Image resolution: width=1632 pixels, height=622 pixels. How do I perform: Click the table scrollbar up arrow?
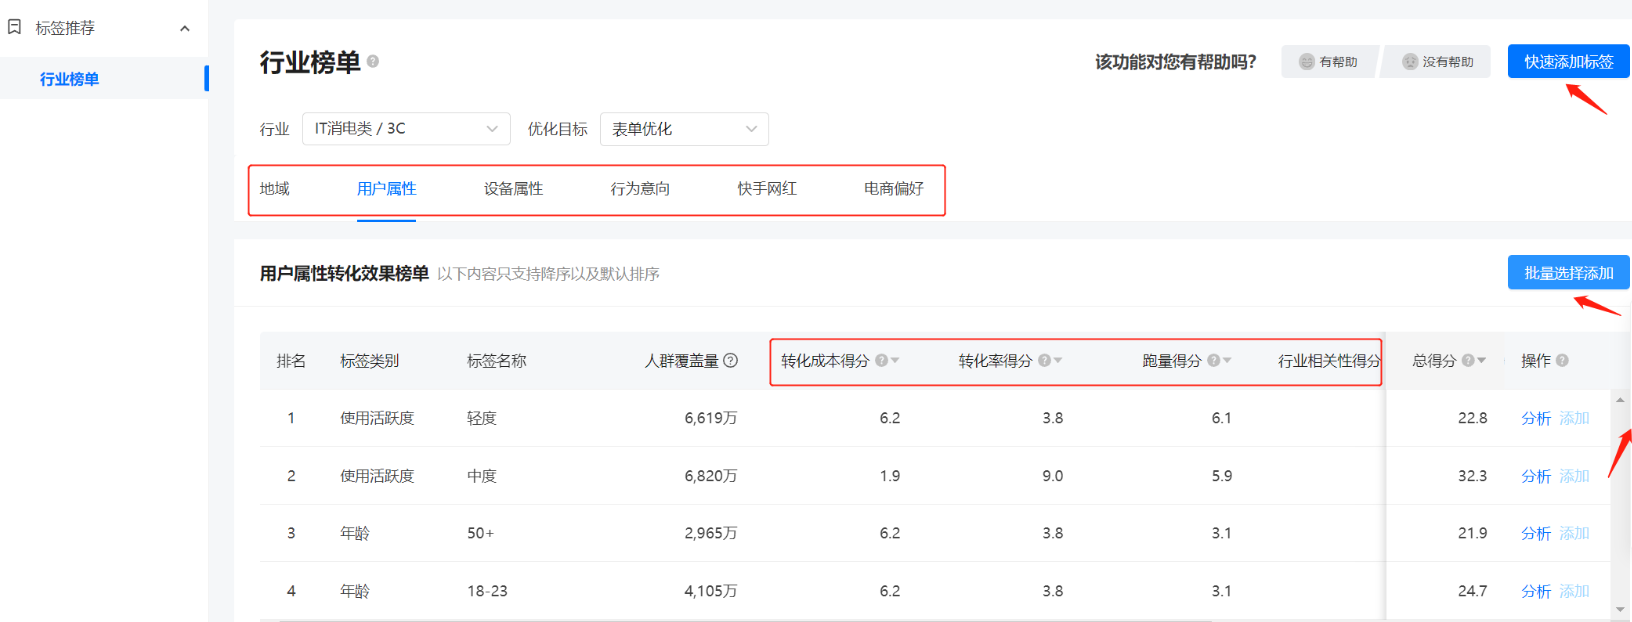[x=1620, y=400]
